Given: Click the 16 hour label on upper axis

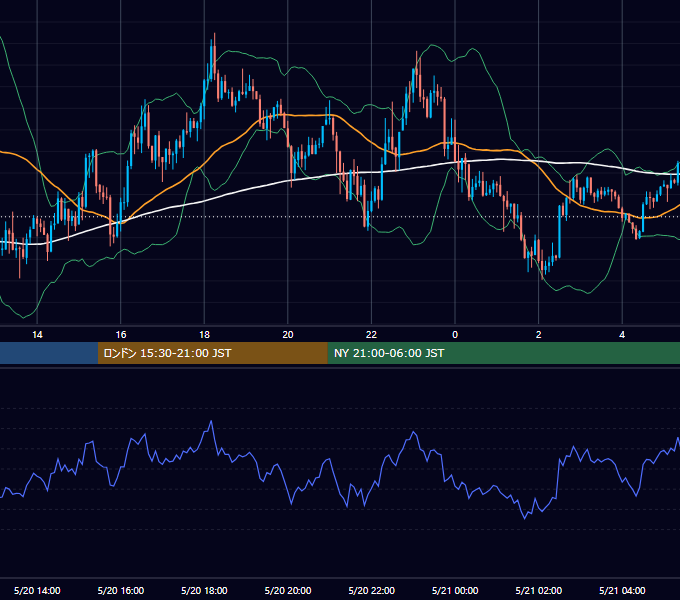Looking at the screenshot, I should click(x=121, y=335).
